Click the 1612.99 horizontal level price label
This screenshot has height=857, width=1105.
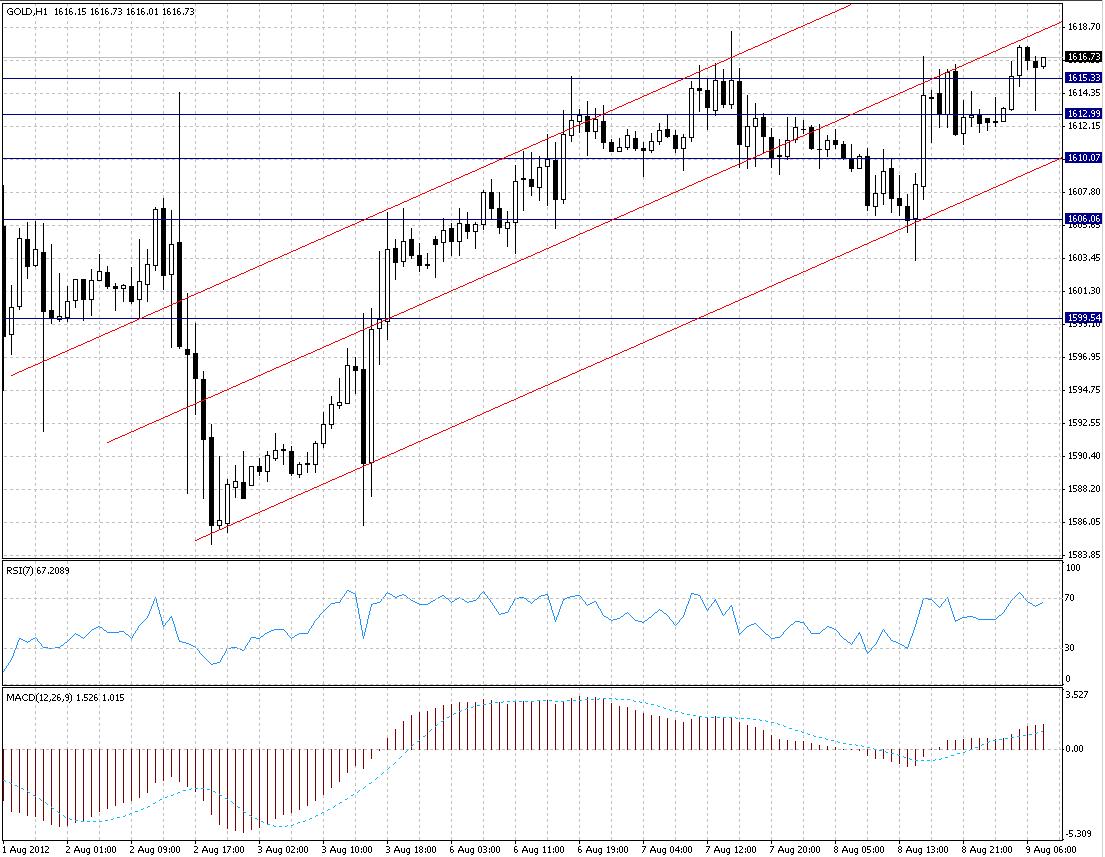[1083, 113]
